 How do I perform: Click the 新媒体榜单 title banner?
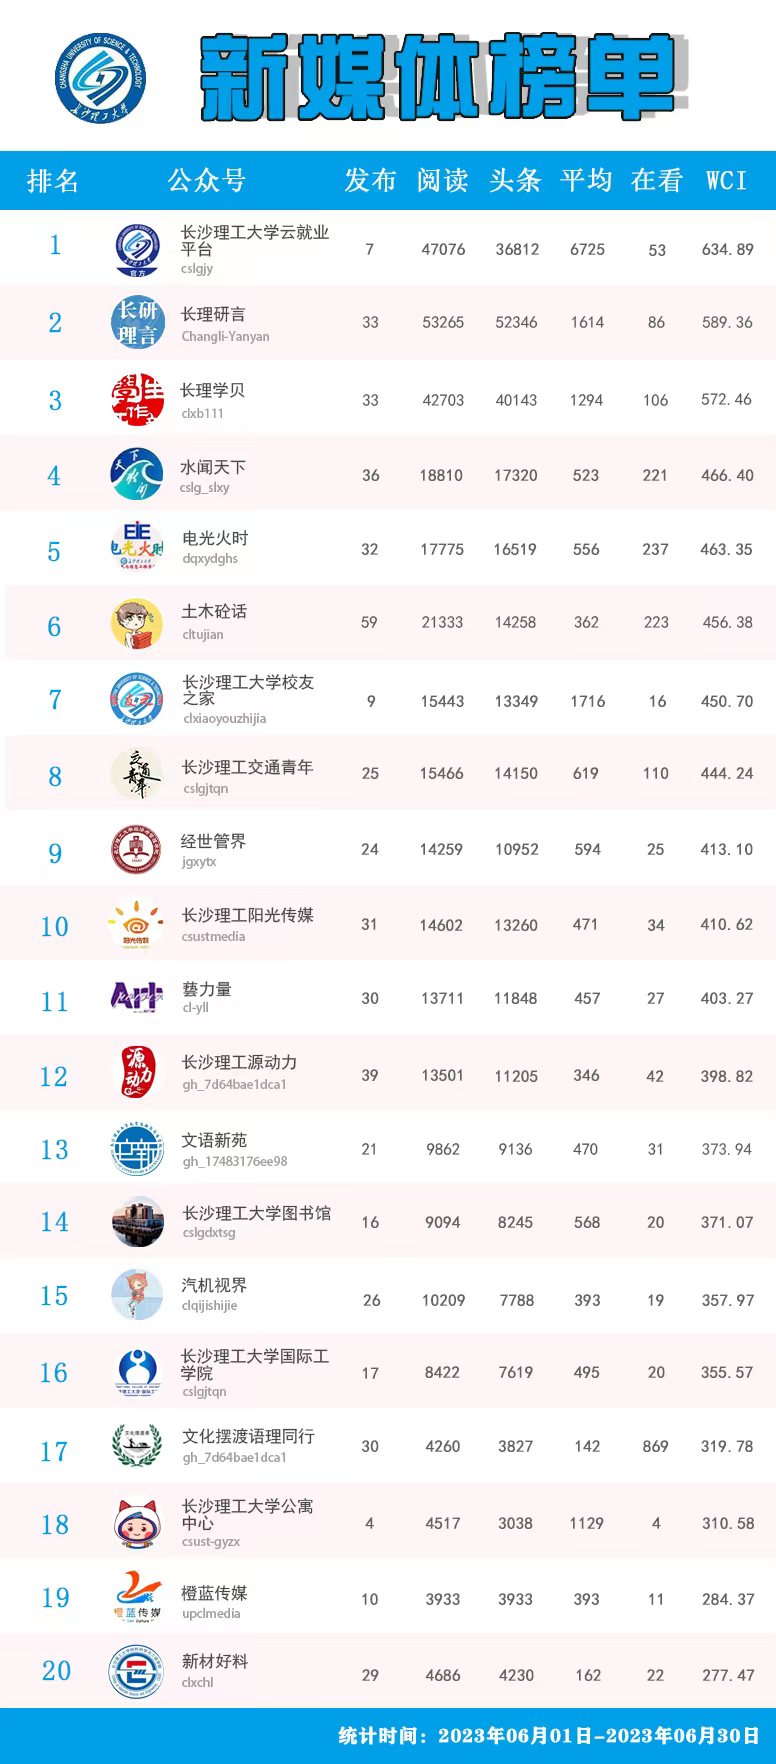point(440,76)
